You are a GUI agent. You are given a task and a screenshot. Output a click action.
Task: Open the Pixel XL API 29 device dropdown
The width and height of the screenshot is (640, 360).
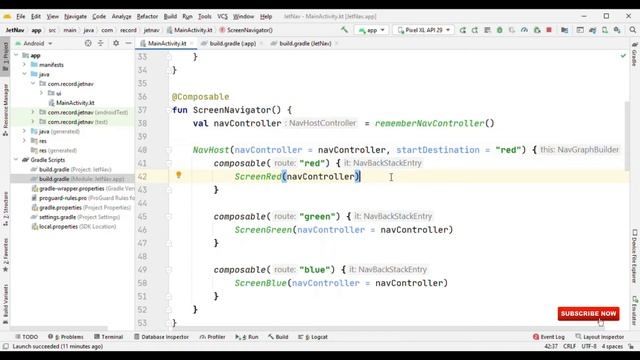pos(423,30)
